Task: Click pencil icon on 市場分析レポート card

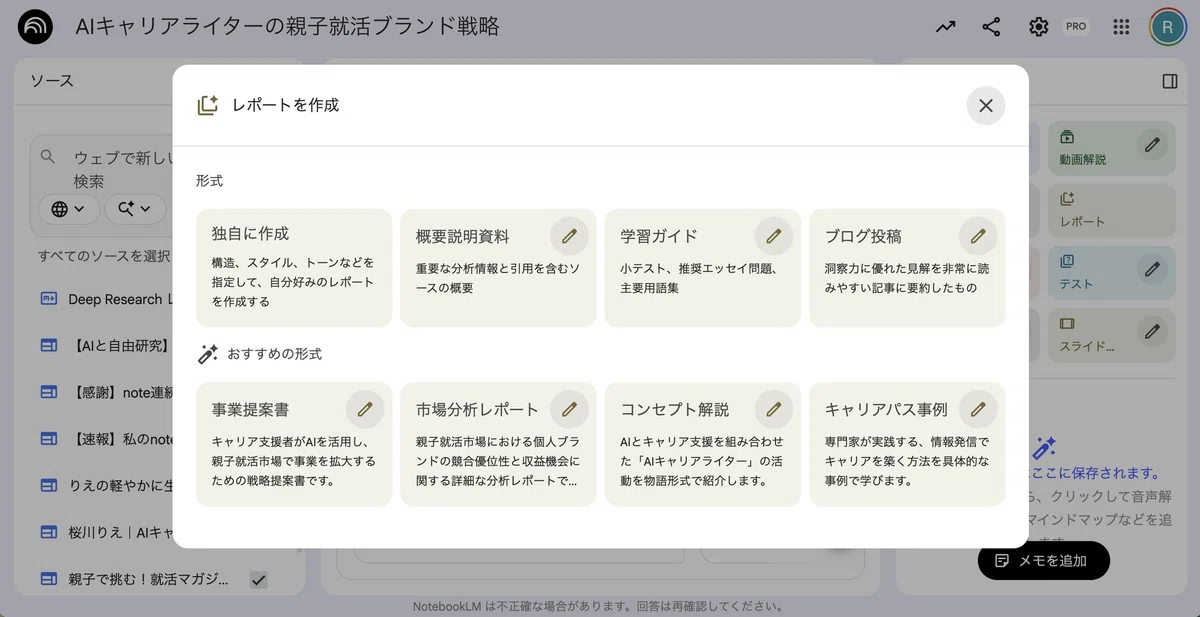Action: [x=569, y=409]
